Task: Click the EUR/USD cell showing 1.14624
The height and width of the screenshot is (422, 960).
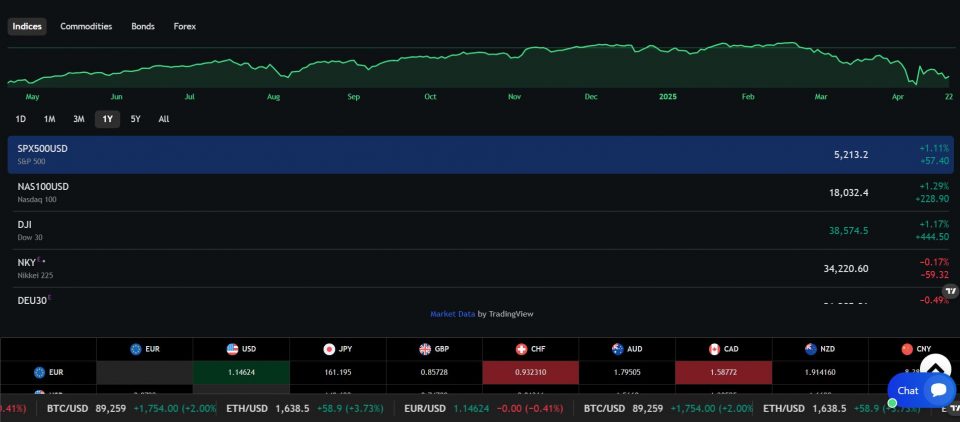Action: tap(241, 372)
